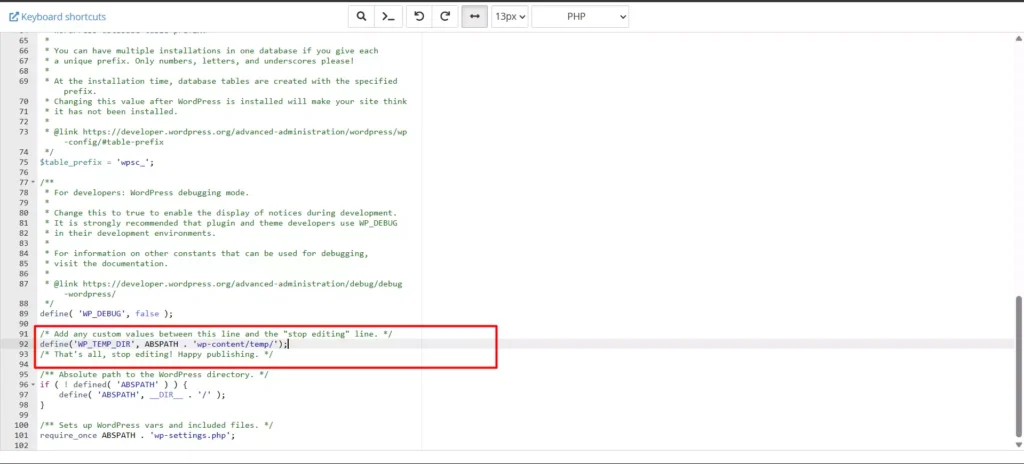
Task: Click the $table_prefix = 'wpsc_' line
Action: [97, 162]
